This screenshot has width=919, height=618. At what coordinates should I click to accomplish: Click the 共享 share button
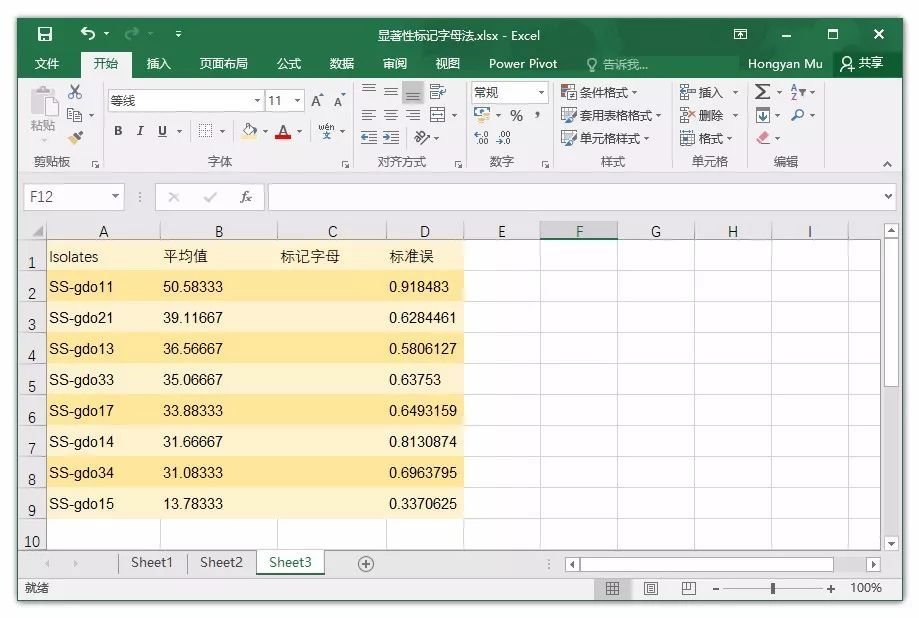[x=862, y=63]
